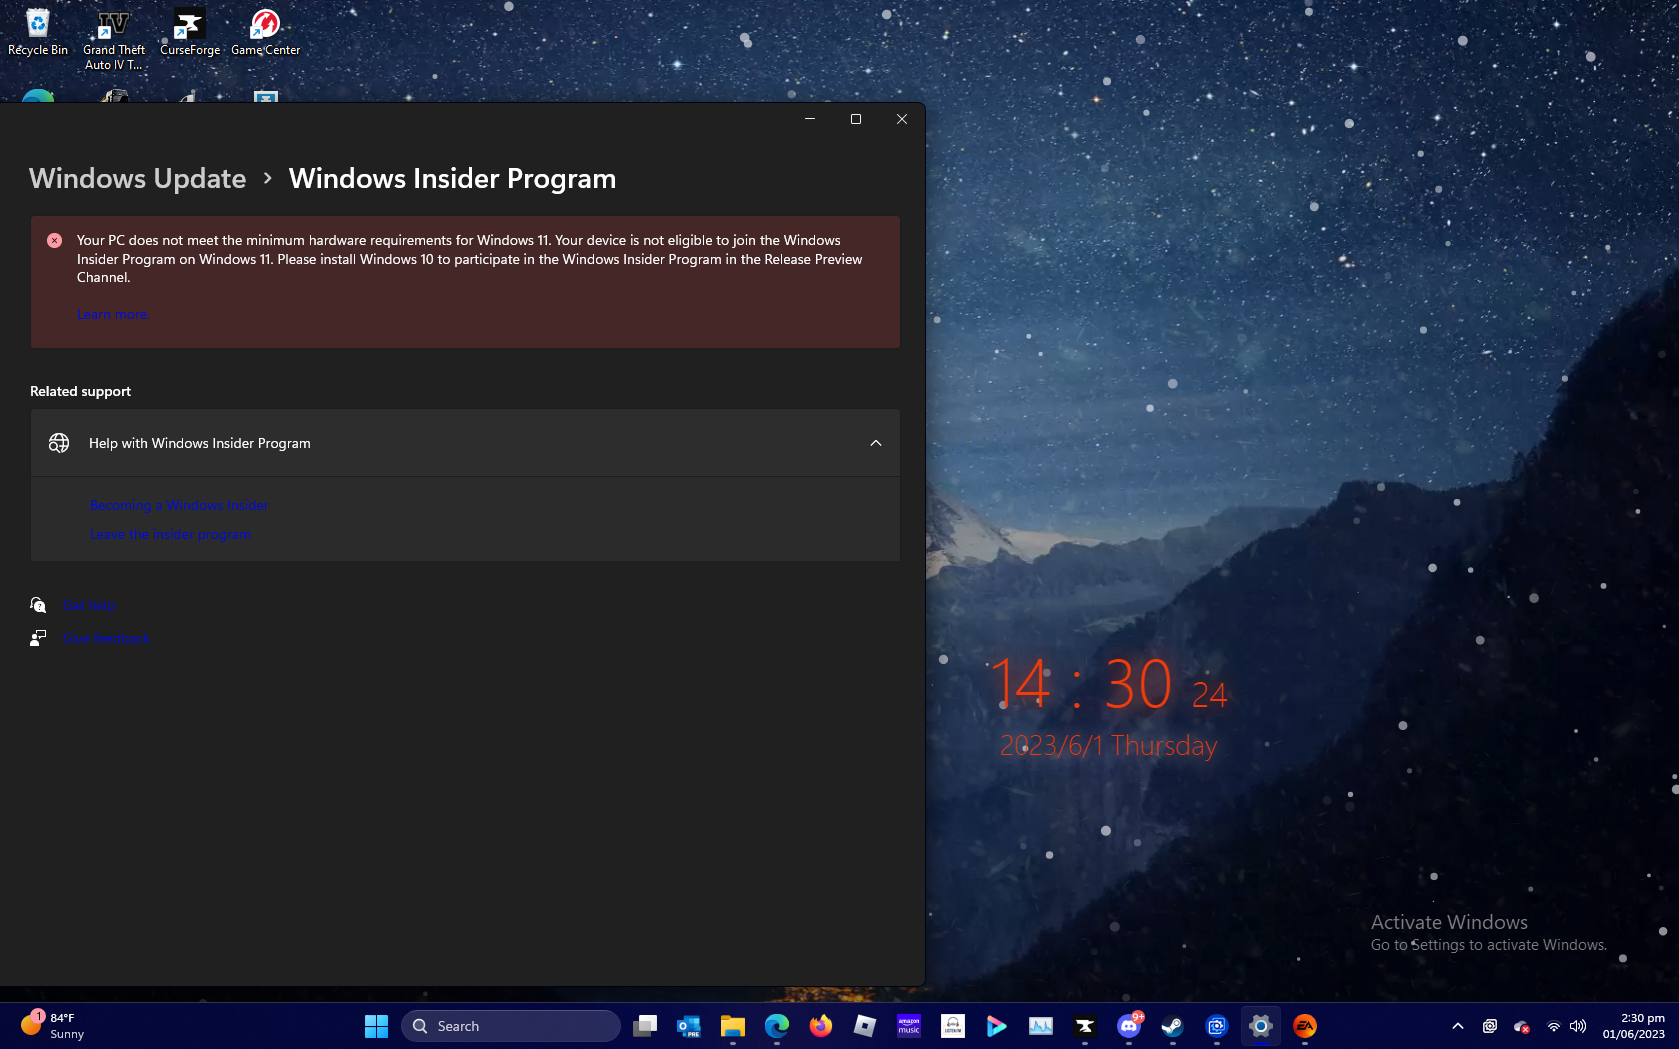The width and height of the screenshot is (1679, 1049).
Task: Open the Start menu
Action: pyautogui.click(x=376, y=1025)
